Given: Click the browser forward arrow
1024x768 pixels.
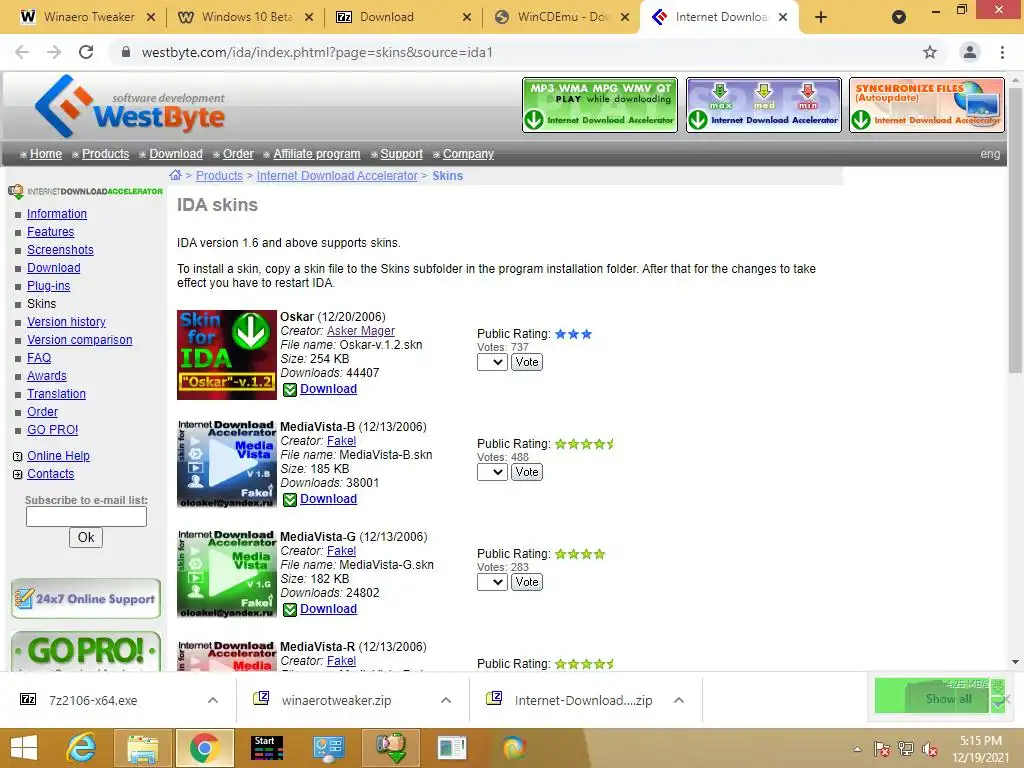Looking at the screenshot, I should coord(54,52).
